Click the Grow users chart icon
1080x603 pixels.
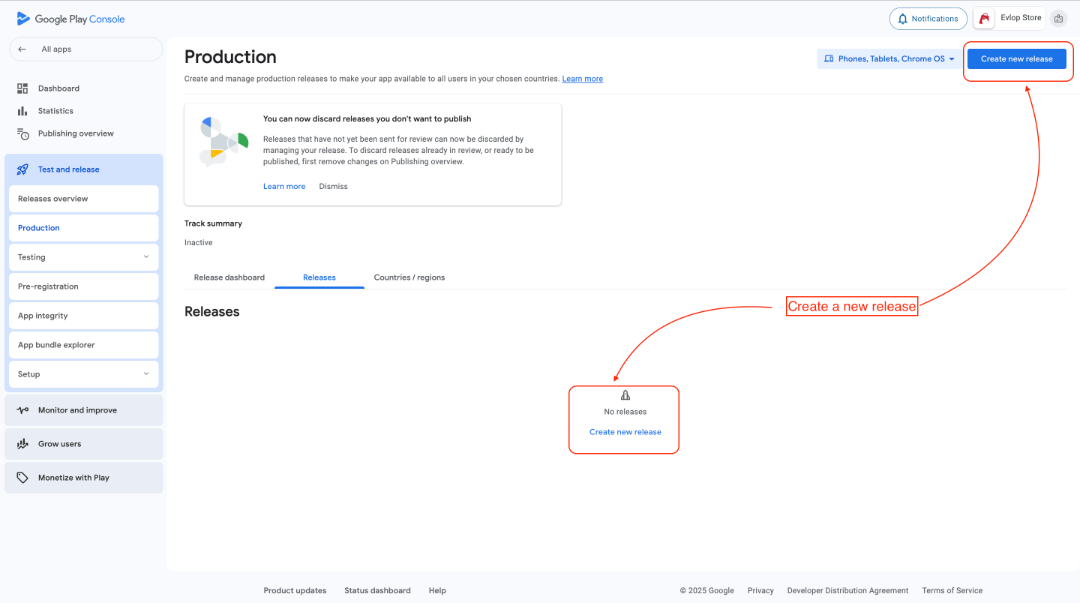[x=23, y=444]
